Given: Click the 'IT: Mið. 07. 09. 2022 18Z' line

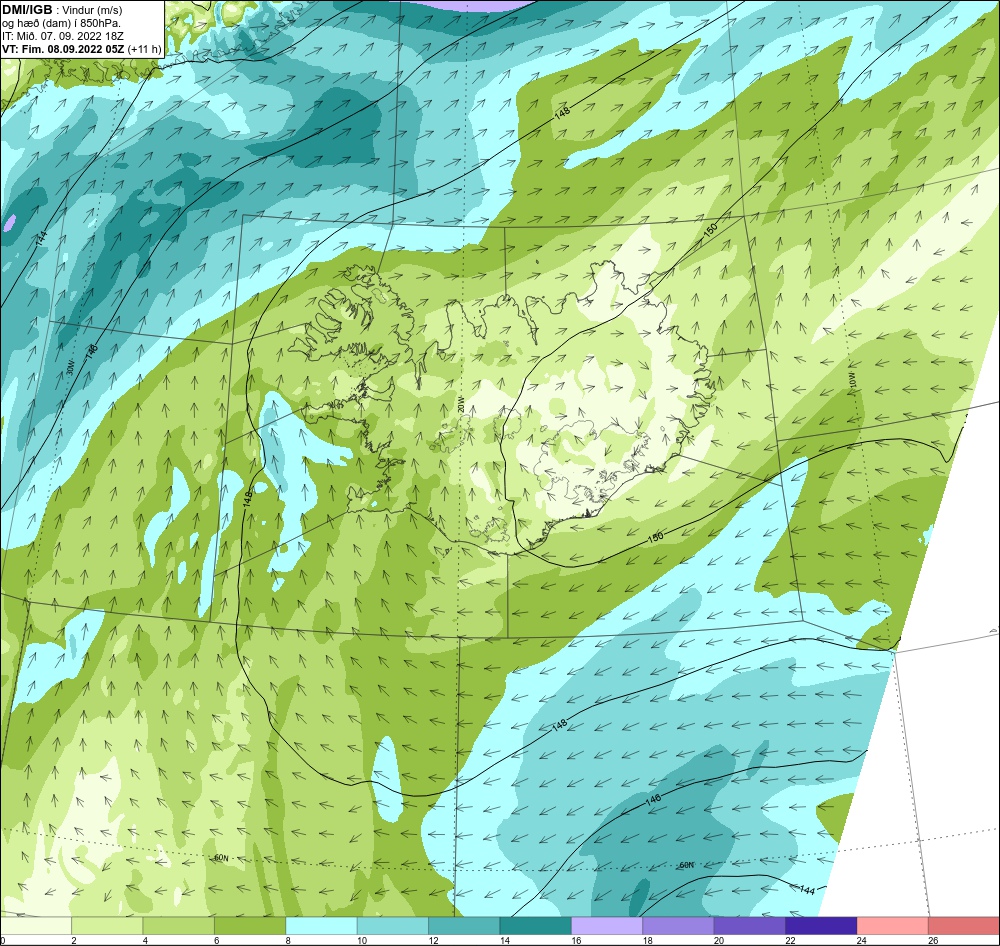Looking at the screenshot, I should point(62,36).
